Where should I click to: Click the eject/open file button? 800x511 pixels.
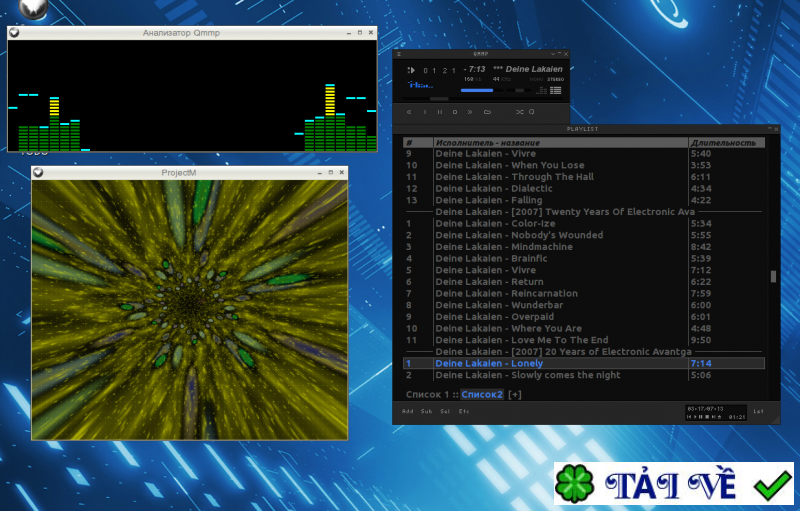pyautogui.click(x=487, y=112)
